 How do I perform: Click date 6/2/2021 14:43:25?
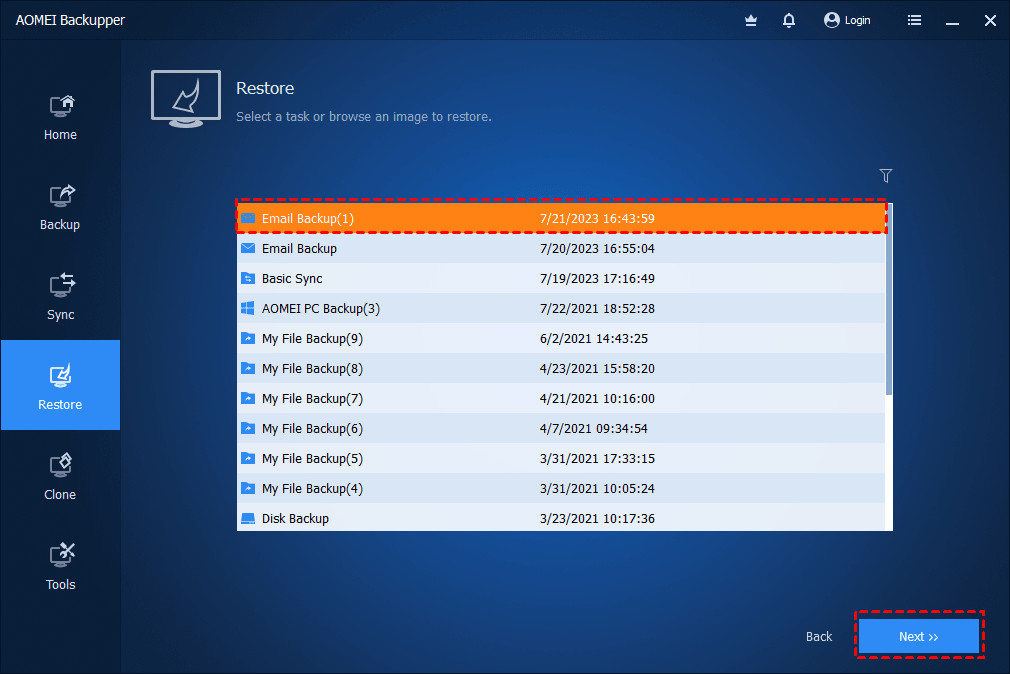coord(594,338)
